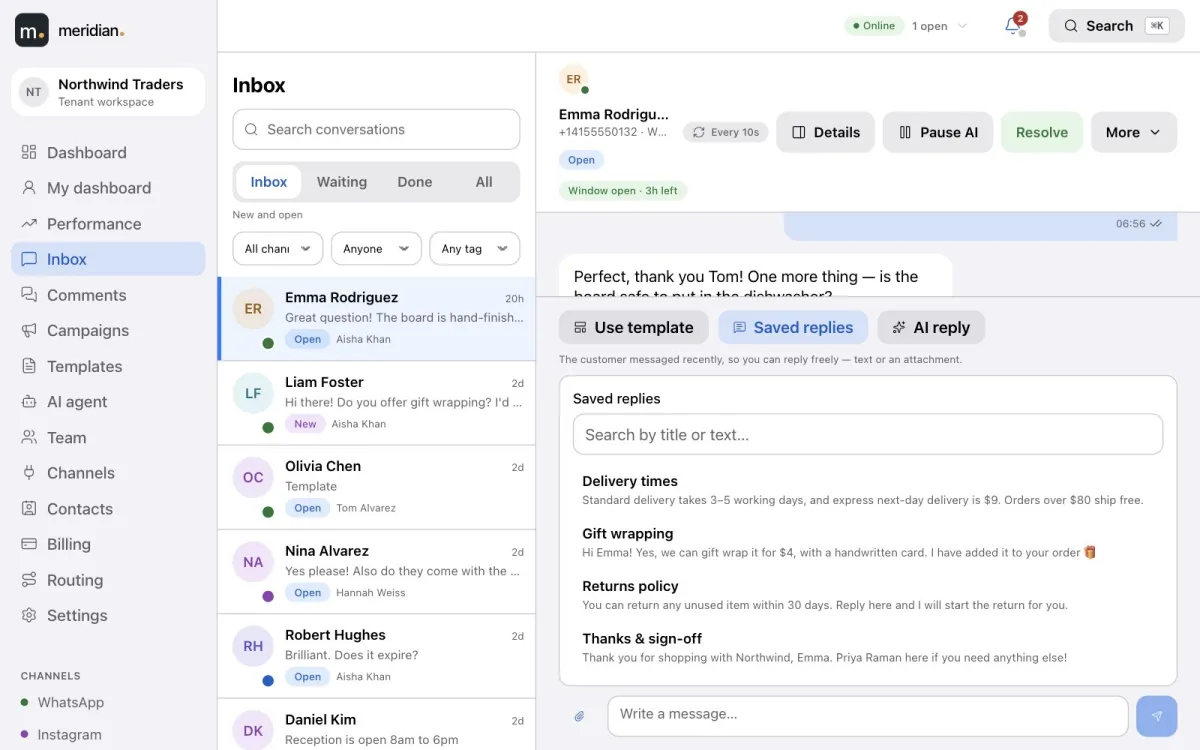Switch to the All tab

tap(484, 182)
